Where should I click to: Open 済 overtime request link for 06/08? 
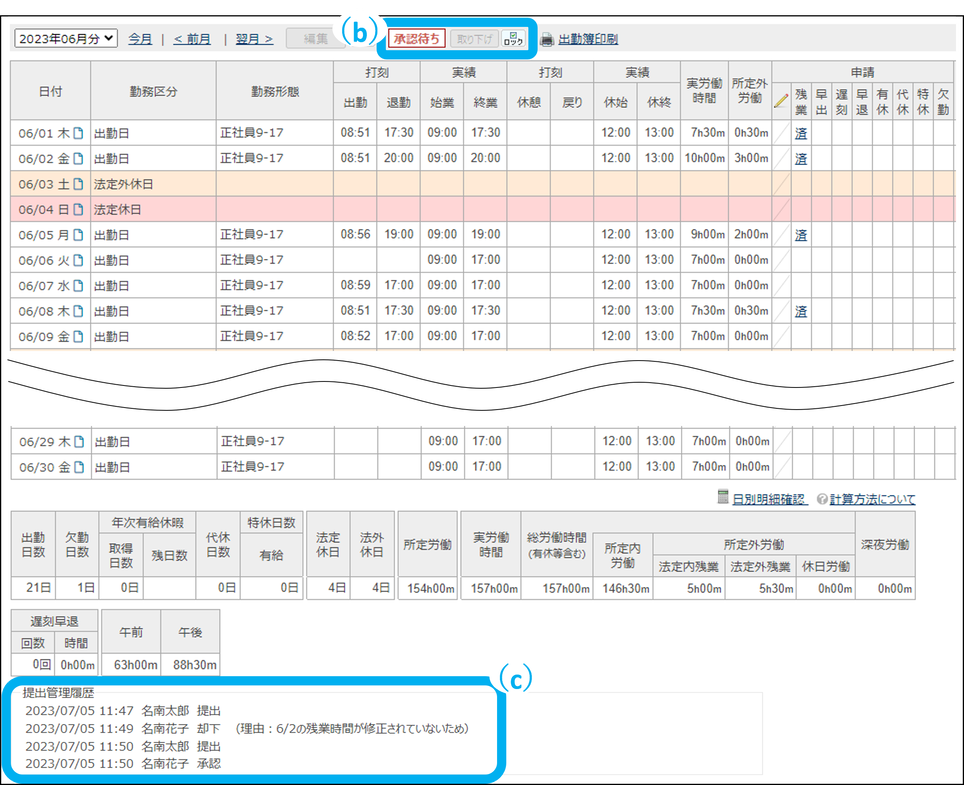point(801,311)
